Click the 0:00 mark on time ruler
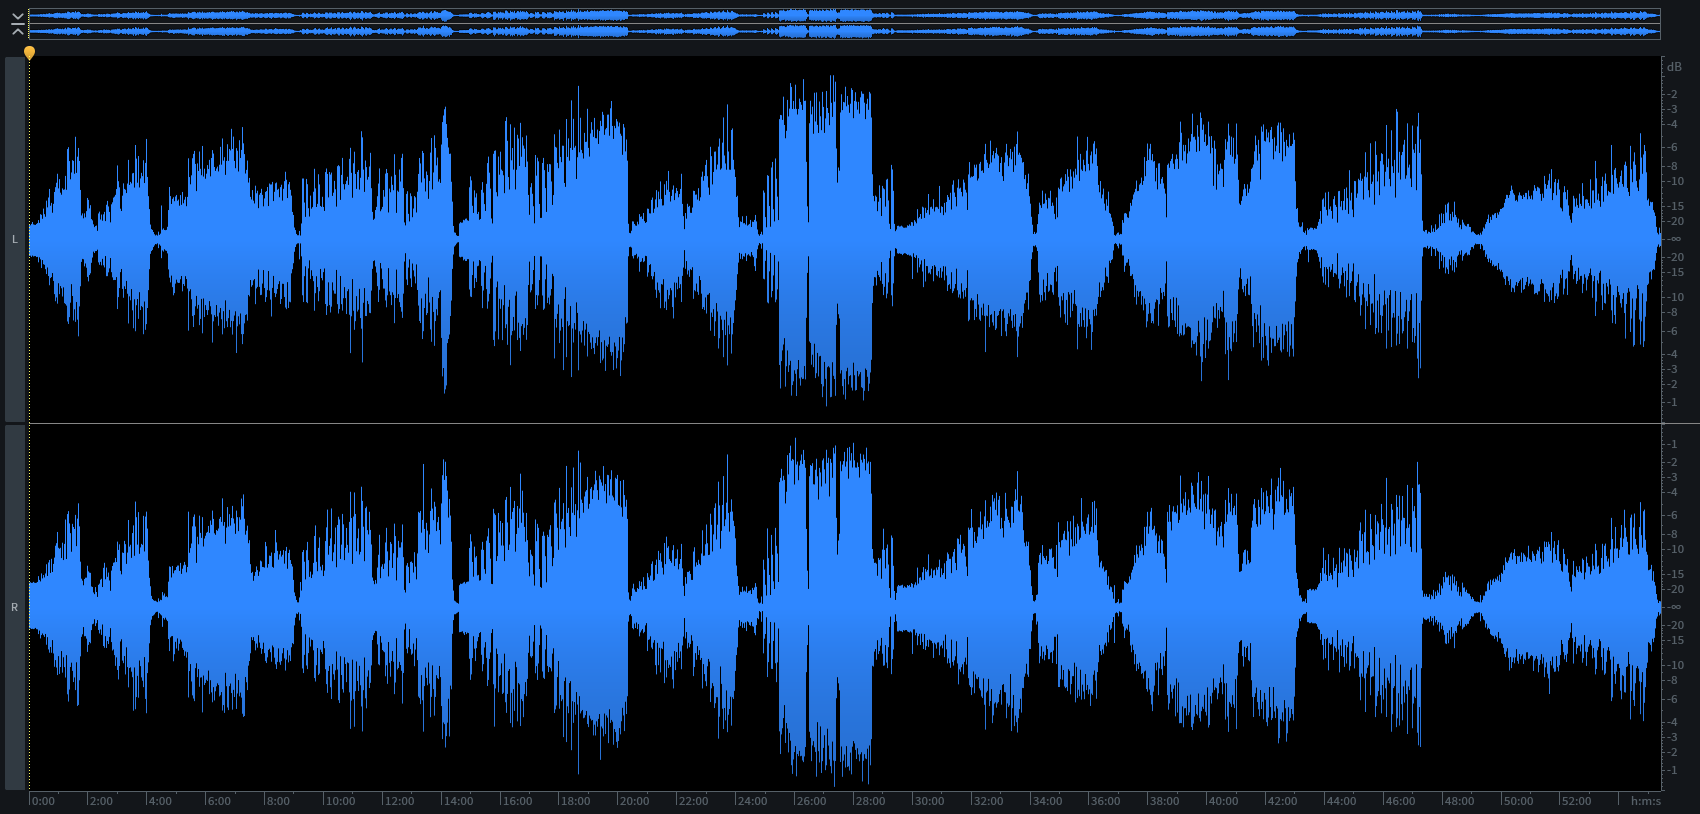Screen dimensions: 1700x814 pyautogui.click(x=43, y=801)
